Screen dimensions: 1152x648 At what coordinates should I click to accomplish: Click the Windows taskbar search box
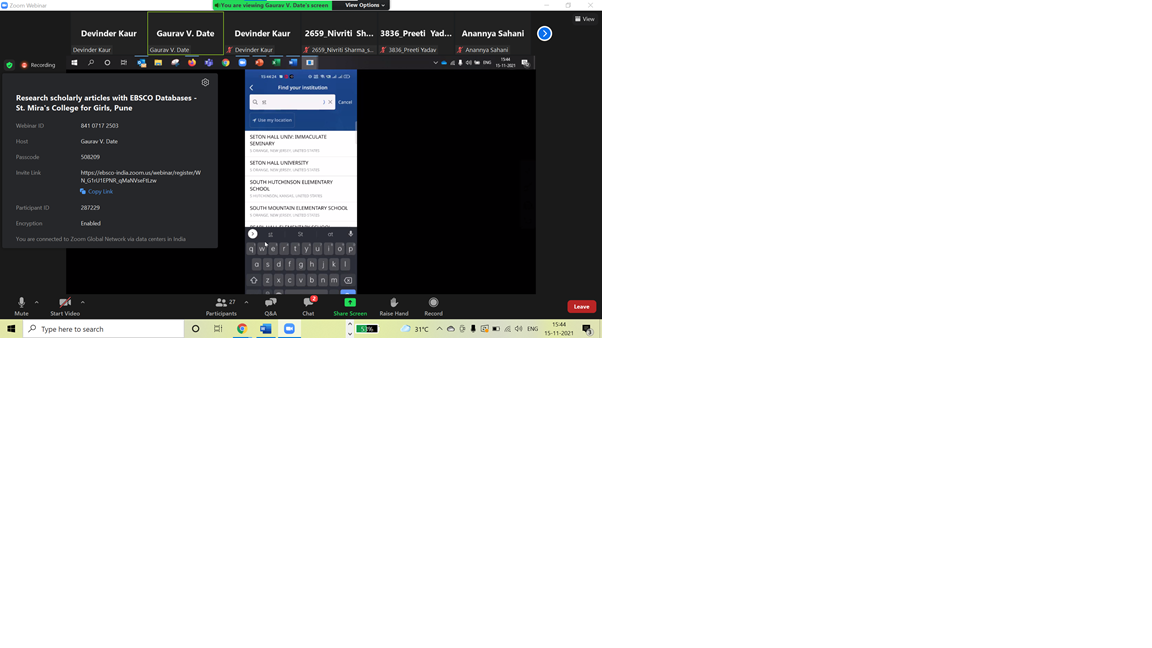pyautogui.click(x=103, y=329)
